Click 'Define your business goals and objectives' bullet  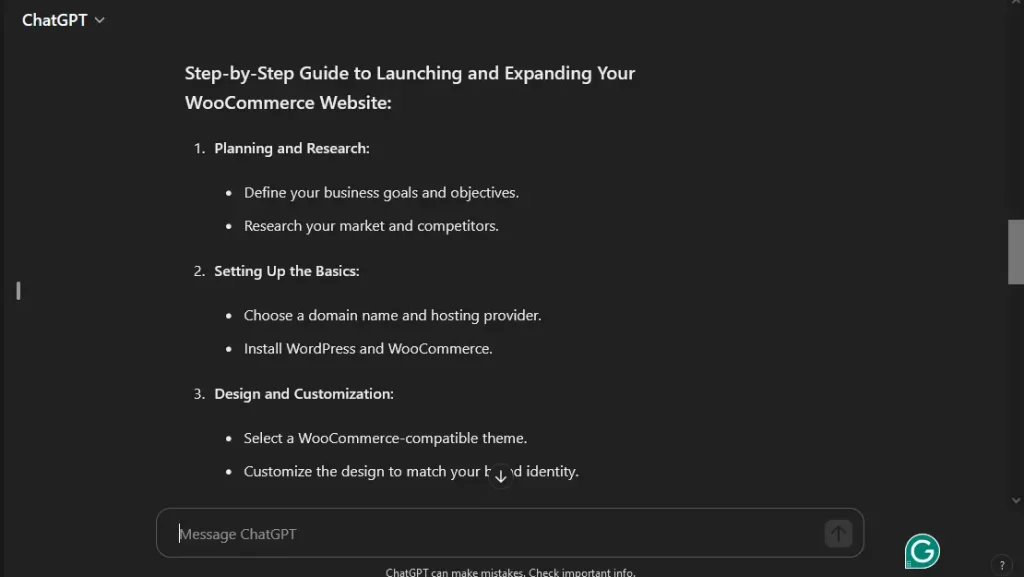coord(381,192)
